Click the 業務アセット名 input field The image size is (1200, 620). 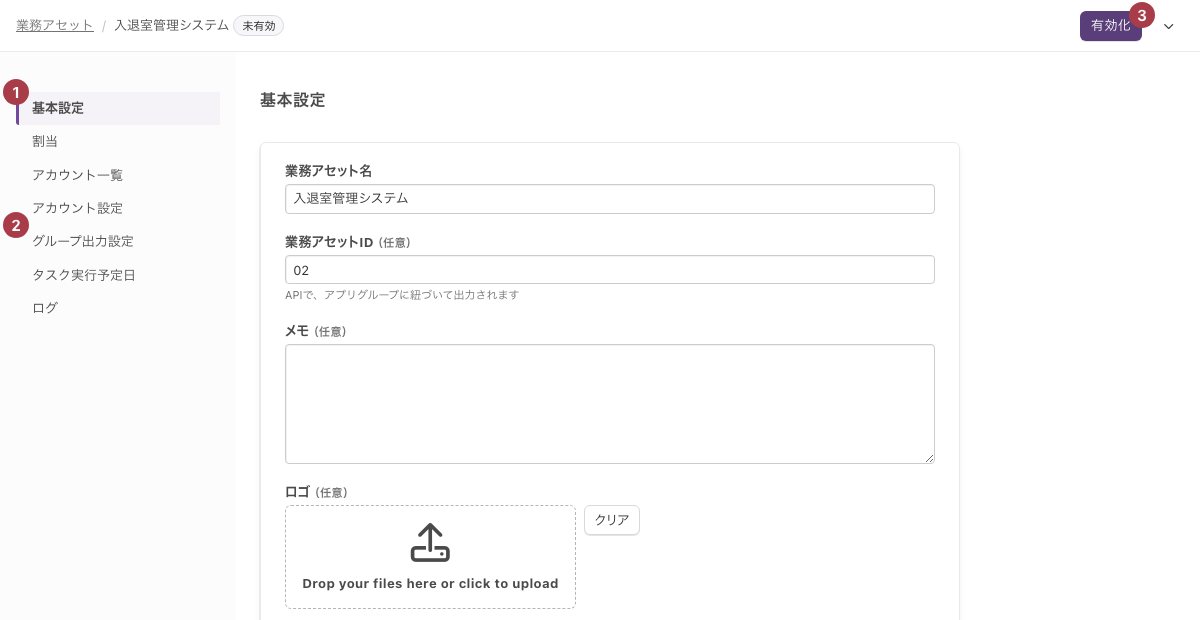tap(610, 199)
